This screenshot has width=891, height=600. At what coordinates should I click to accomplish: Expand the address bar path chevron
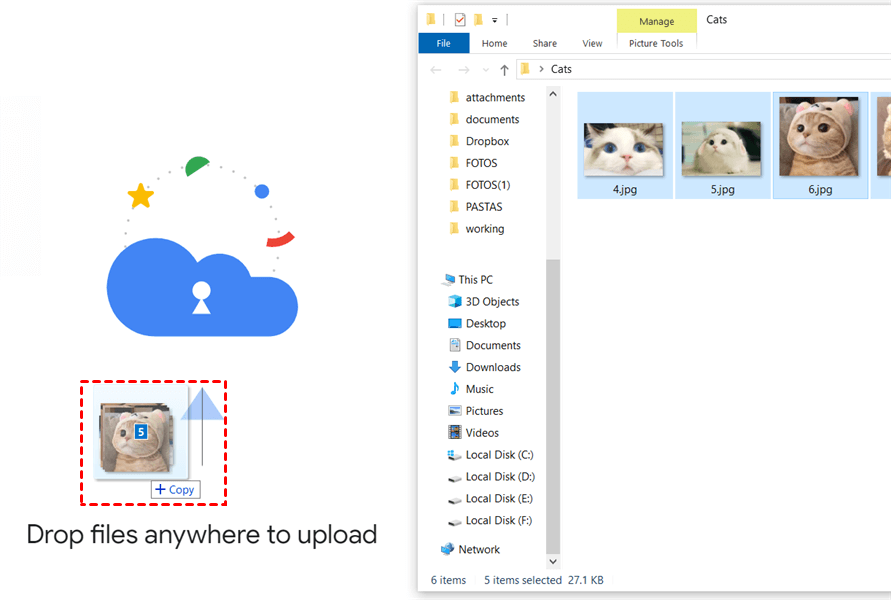click(x=541, y=69)
